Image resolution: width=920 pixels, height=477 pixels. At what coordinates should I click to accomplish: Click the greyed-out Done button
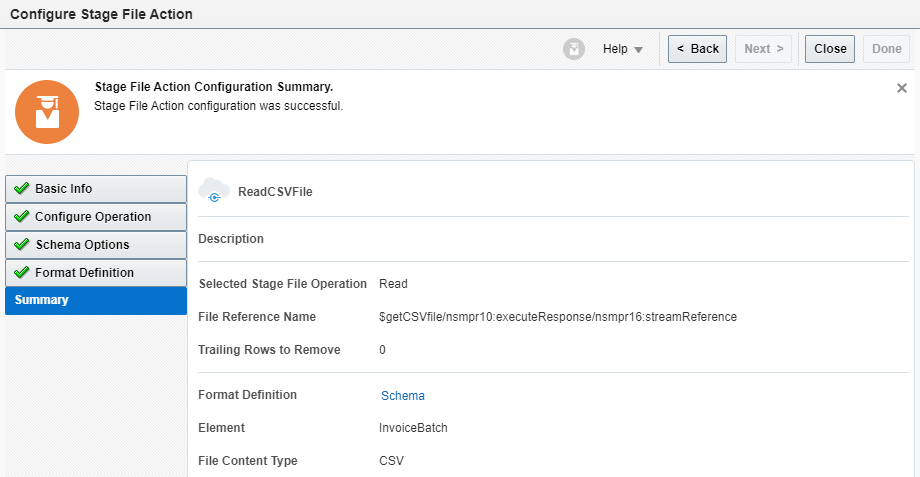click(x=887, y=49)
